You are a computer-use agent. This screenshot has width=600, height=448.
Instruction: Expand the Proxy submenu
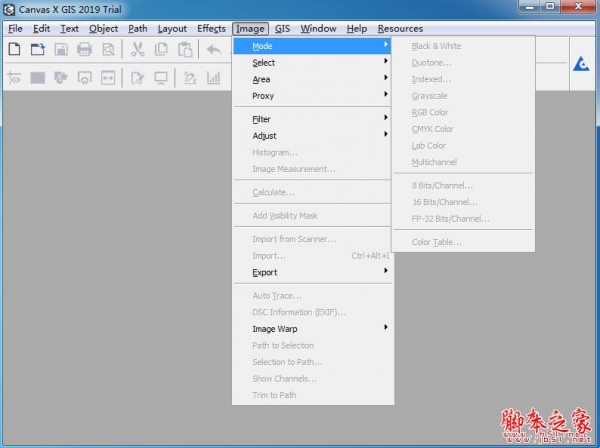coord(312,96)
